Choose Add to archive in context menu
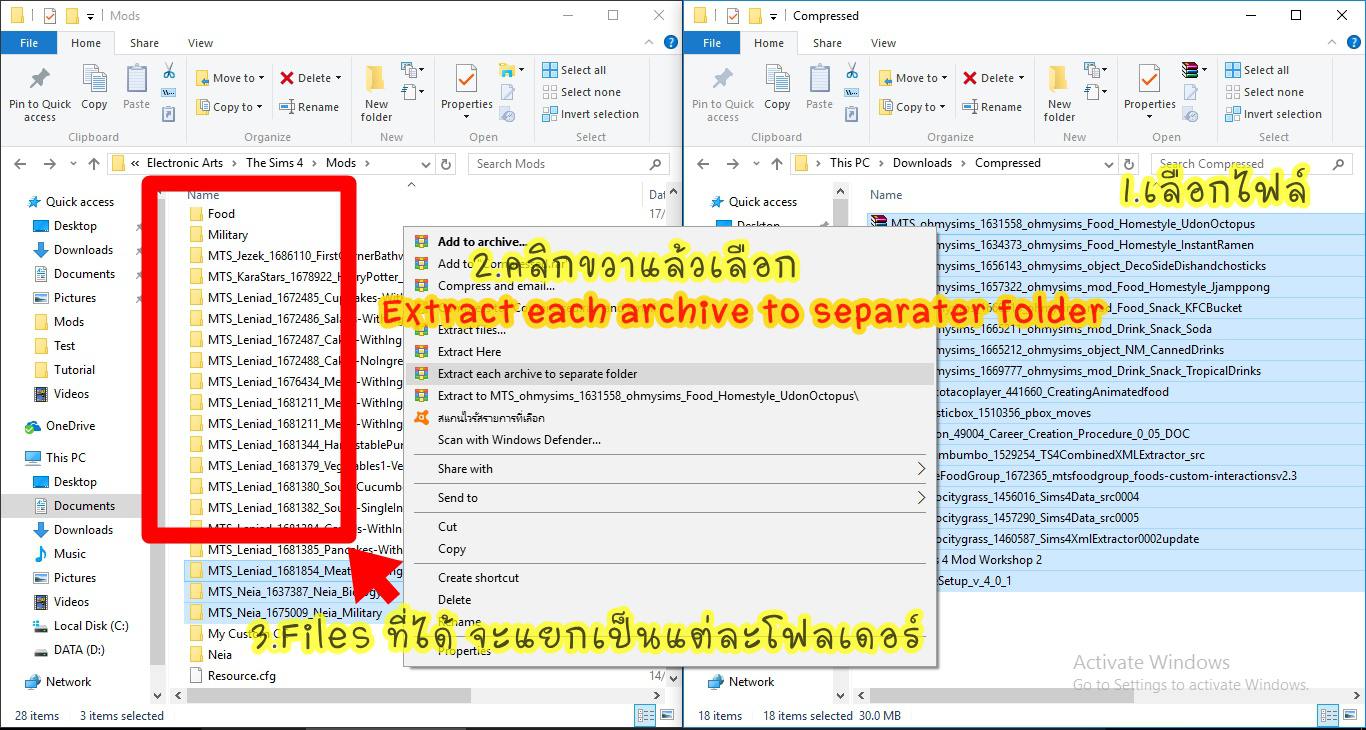 coord(670,242)
